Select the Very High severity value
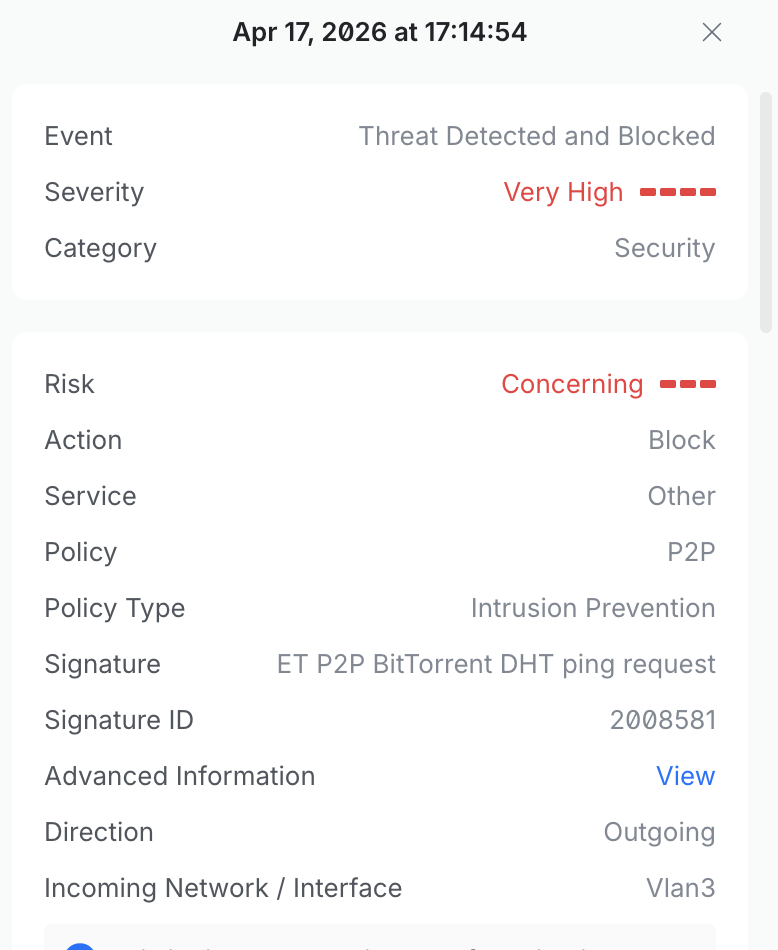The width and height of the screenshot is (778, 950). (x=563, y=192)
